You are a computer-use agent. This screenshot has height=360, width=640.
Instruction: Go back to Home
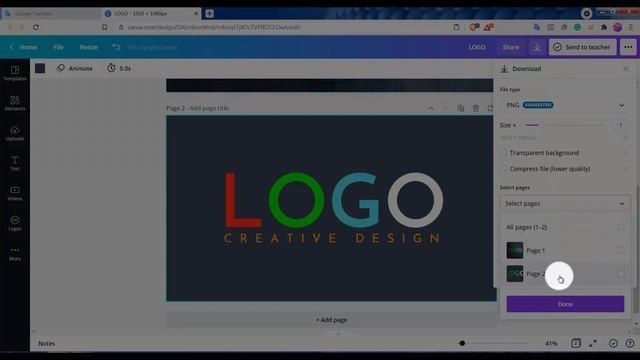click(x=23, y=47)
